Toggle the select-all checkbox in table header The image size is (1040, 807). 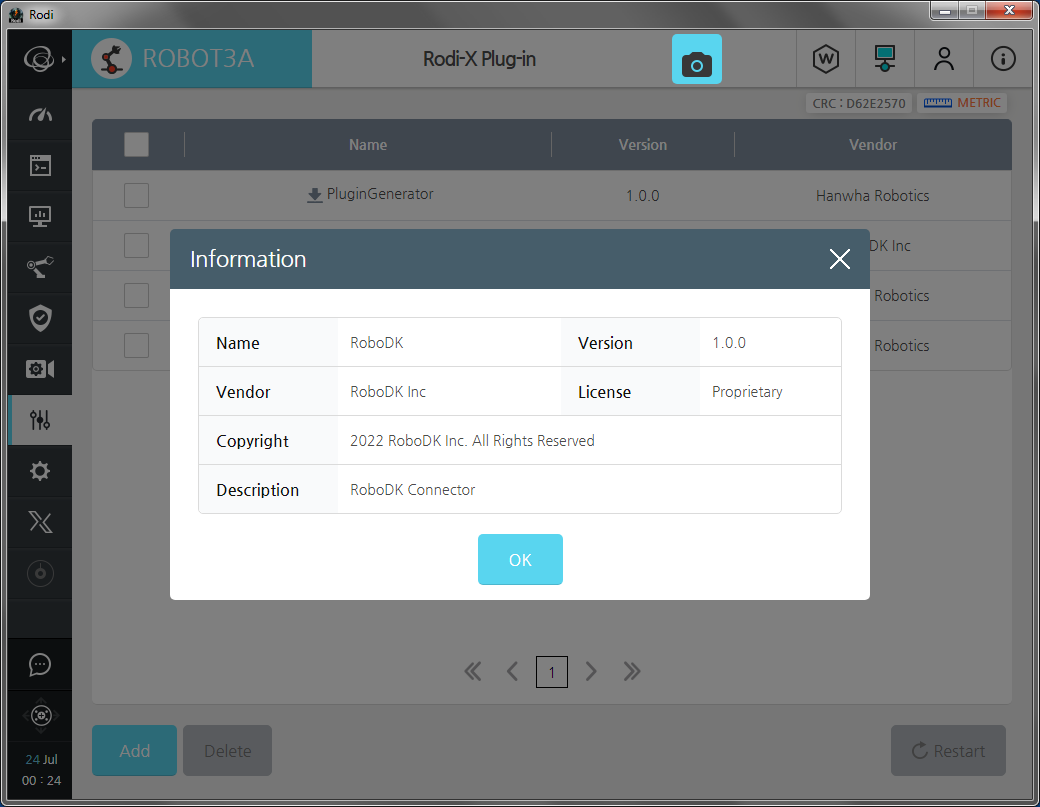pyautogui.click(x=136, y=145)
